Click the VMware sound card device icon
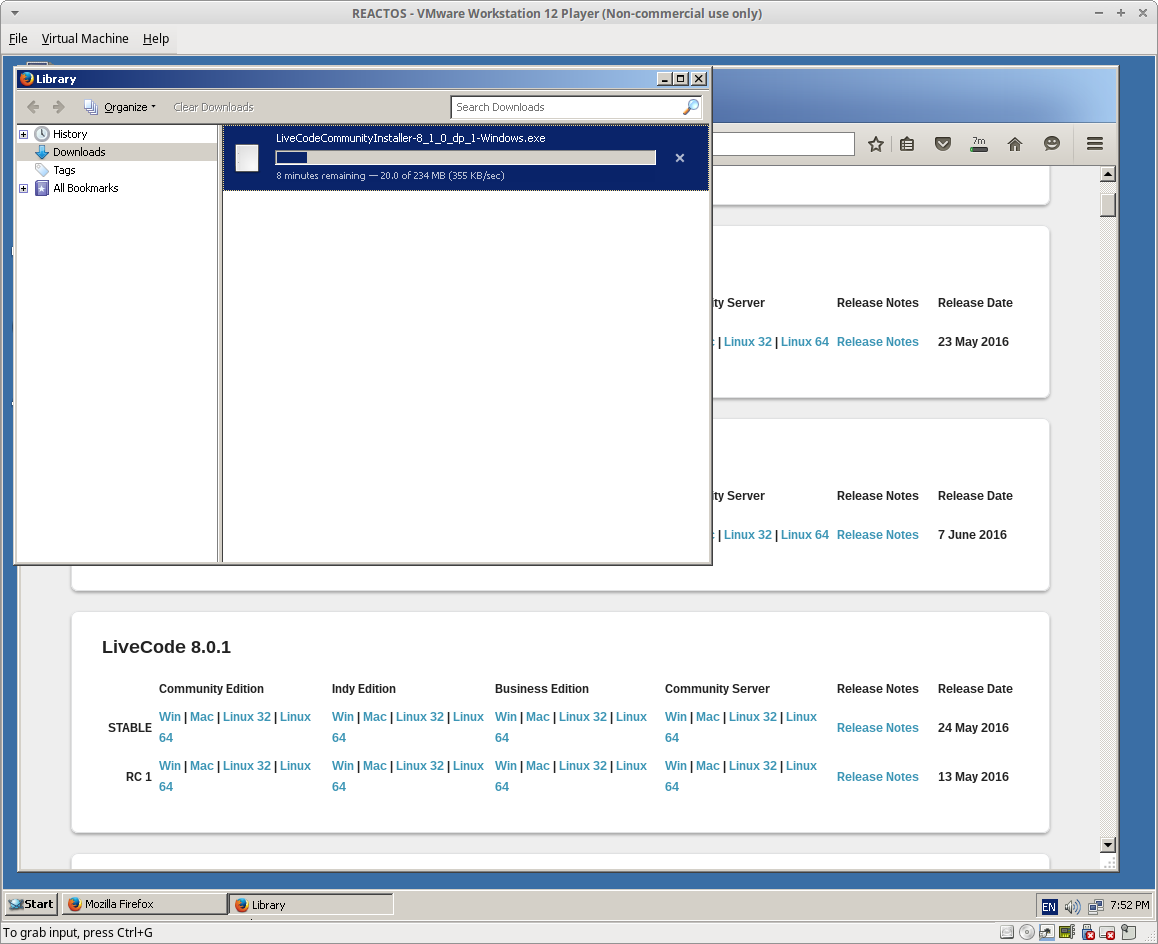 pos(1066,932)
